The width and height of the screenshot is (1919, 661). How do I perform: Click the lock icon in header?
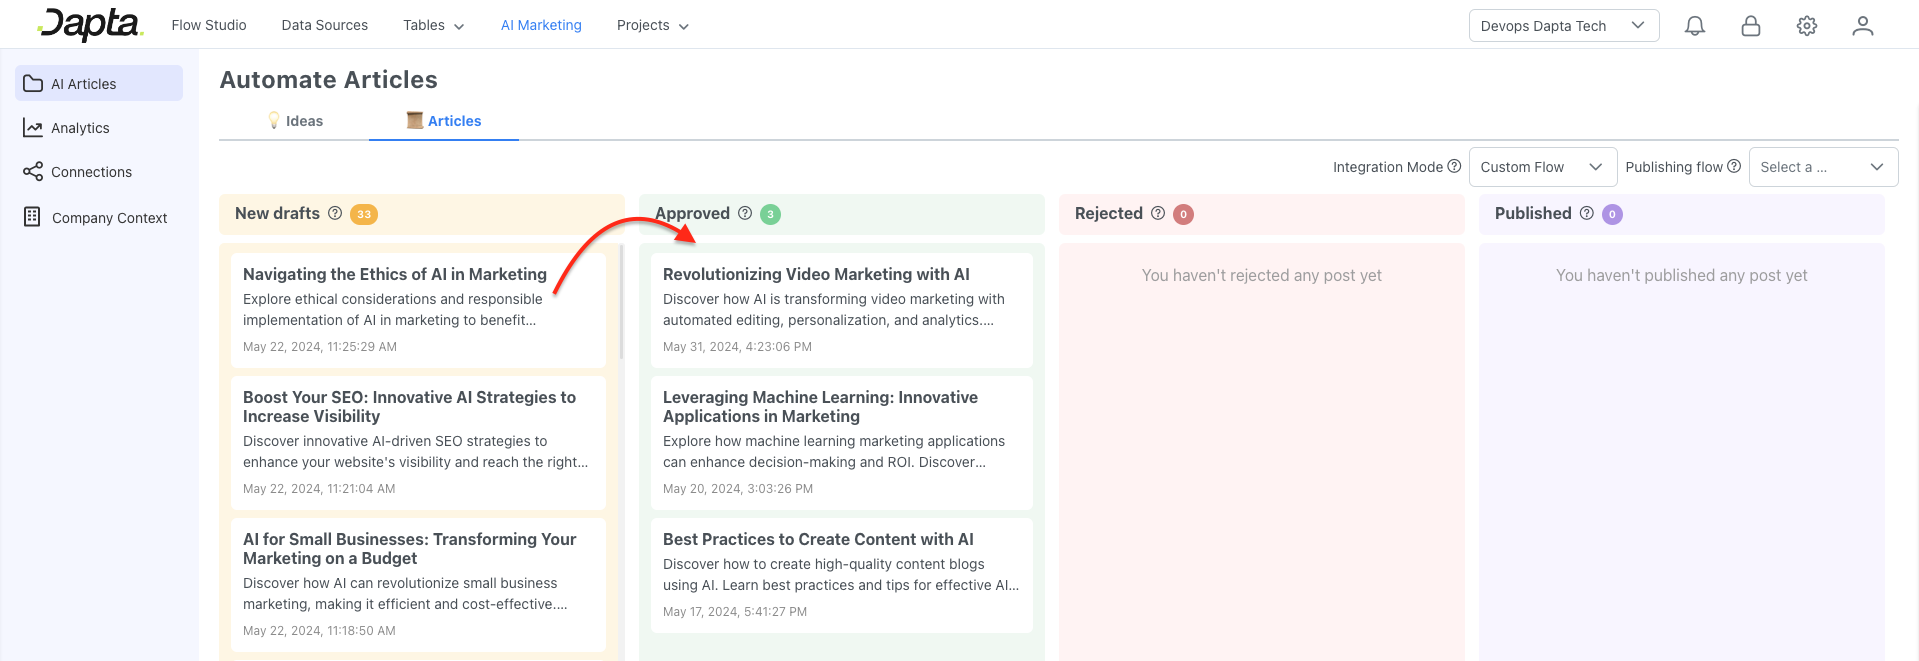[1750, 26]
